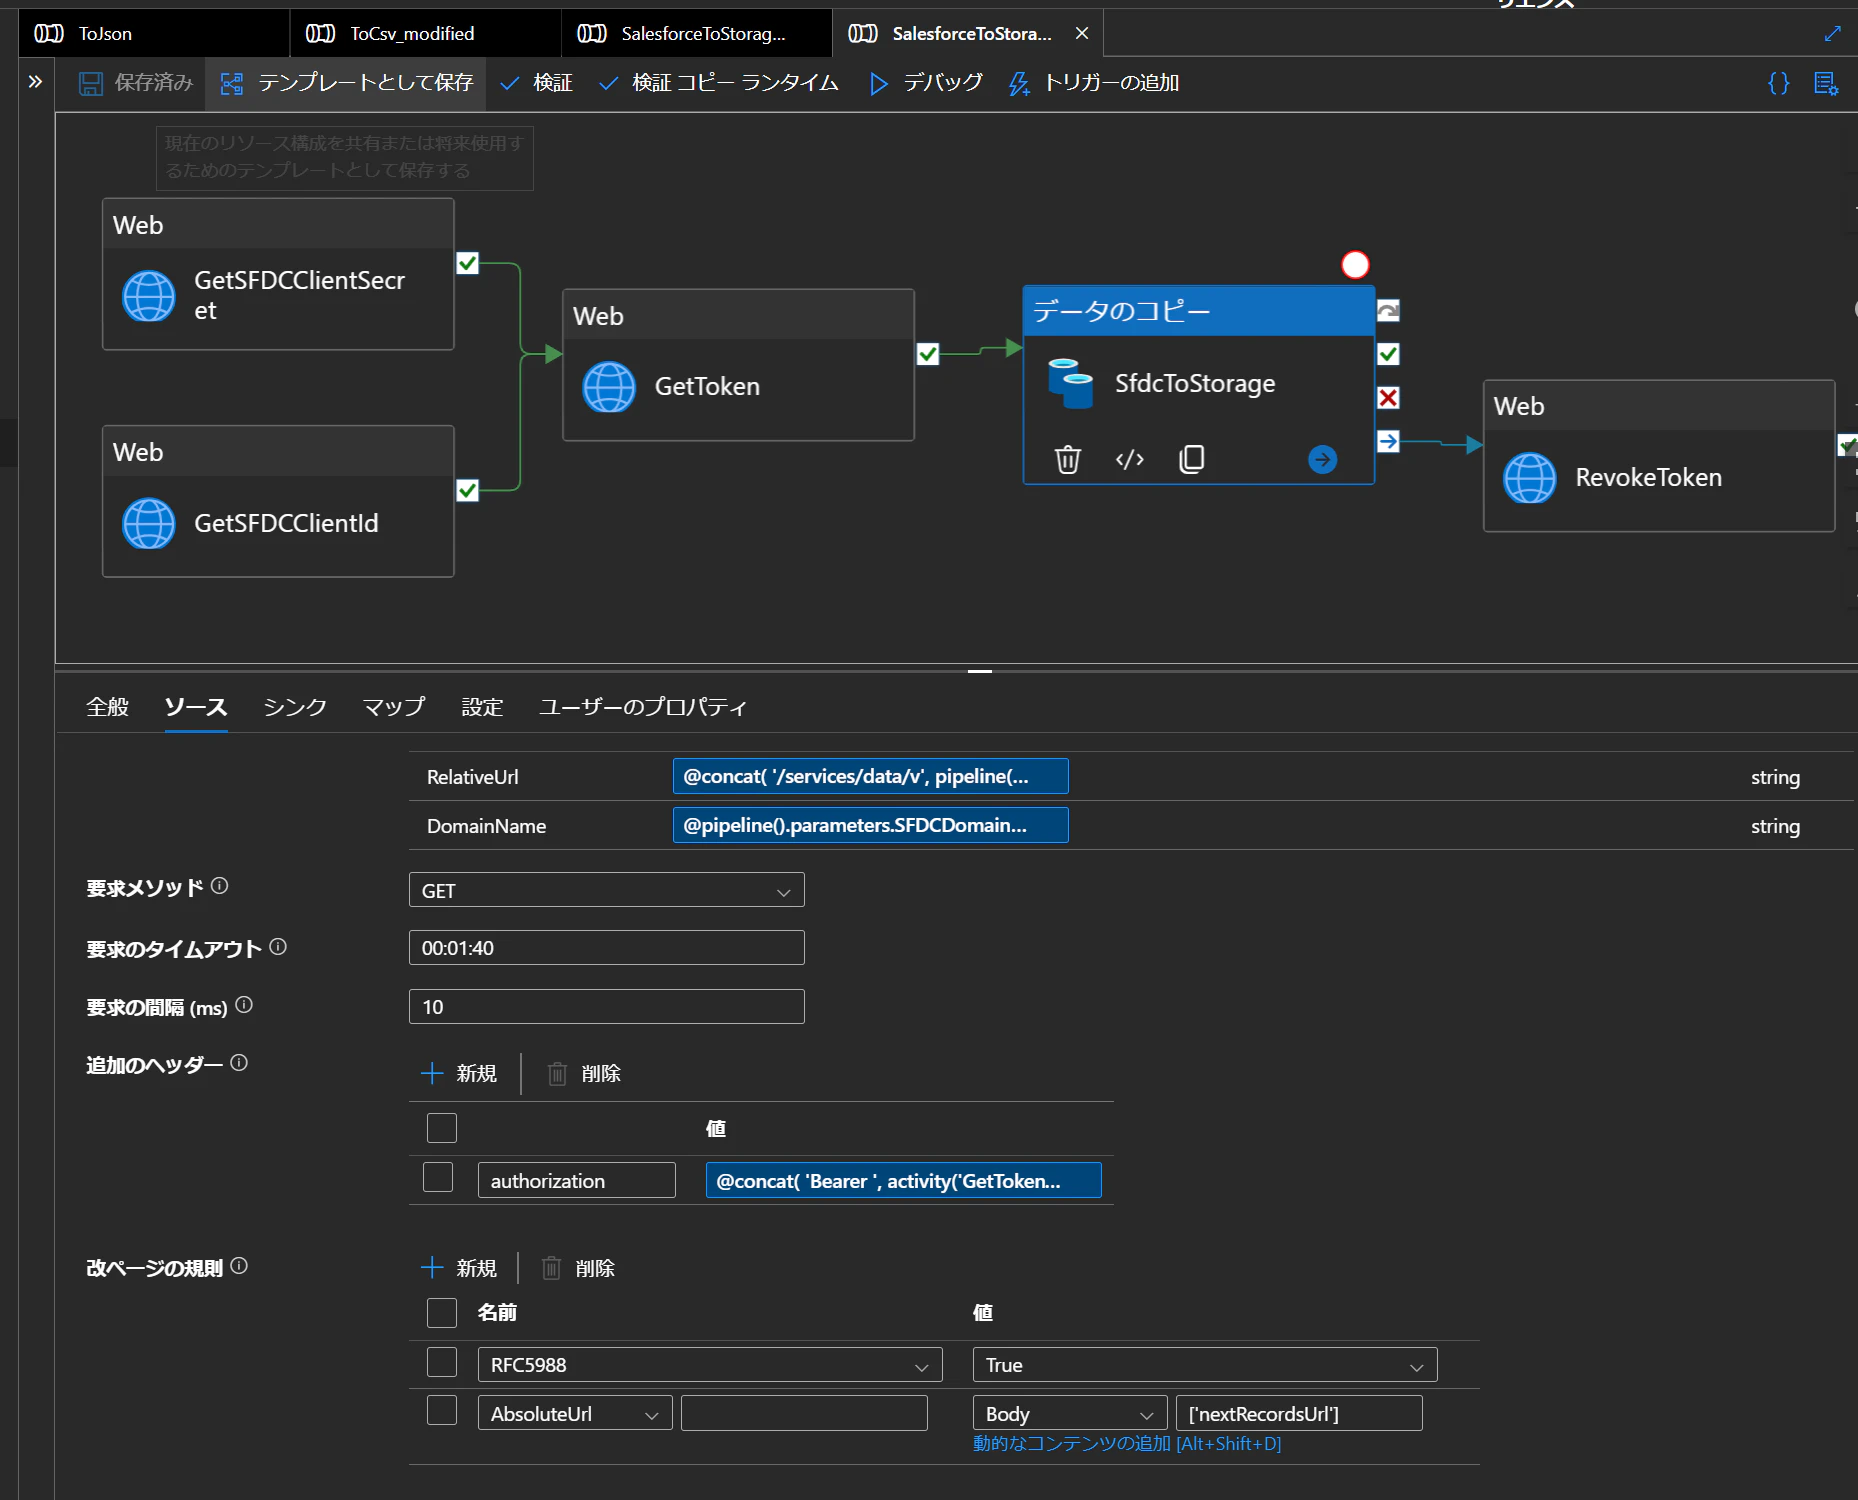Select the GetSFDCClientId web activity globe icon
This screenshot has width=1858, height=1500.
pyautogui.click(x=149, y=523)
